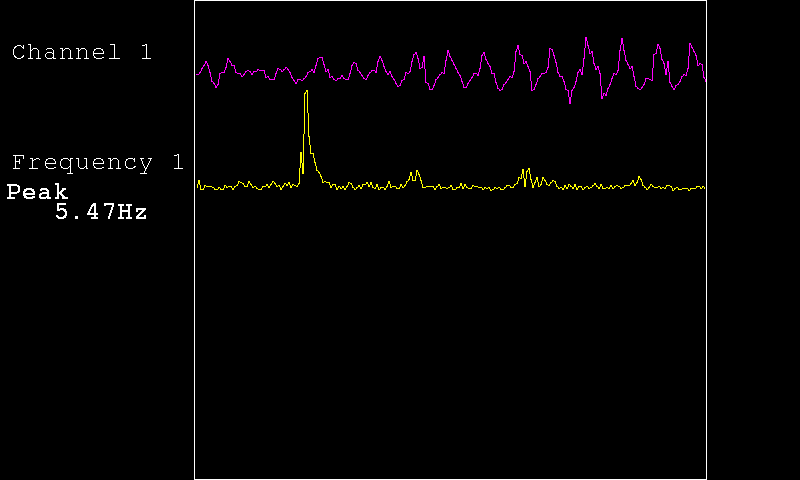Select the second small yellow harmonic peak

(x=414, y=174)
